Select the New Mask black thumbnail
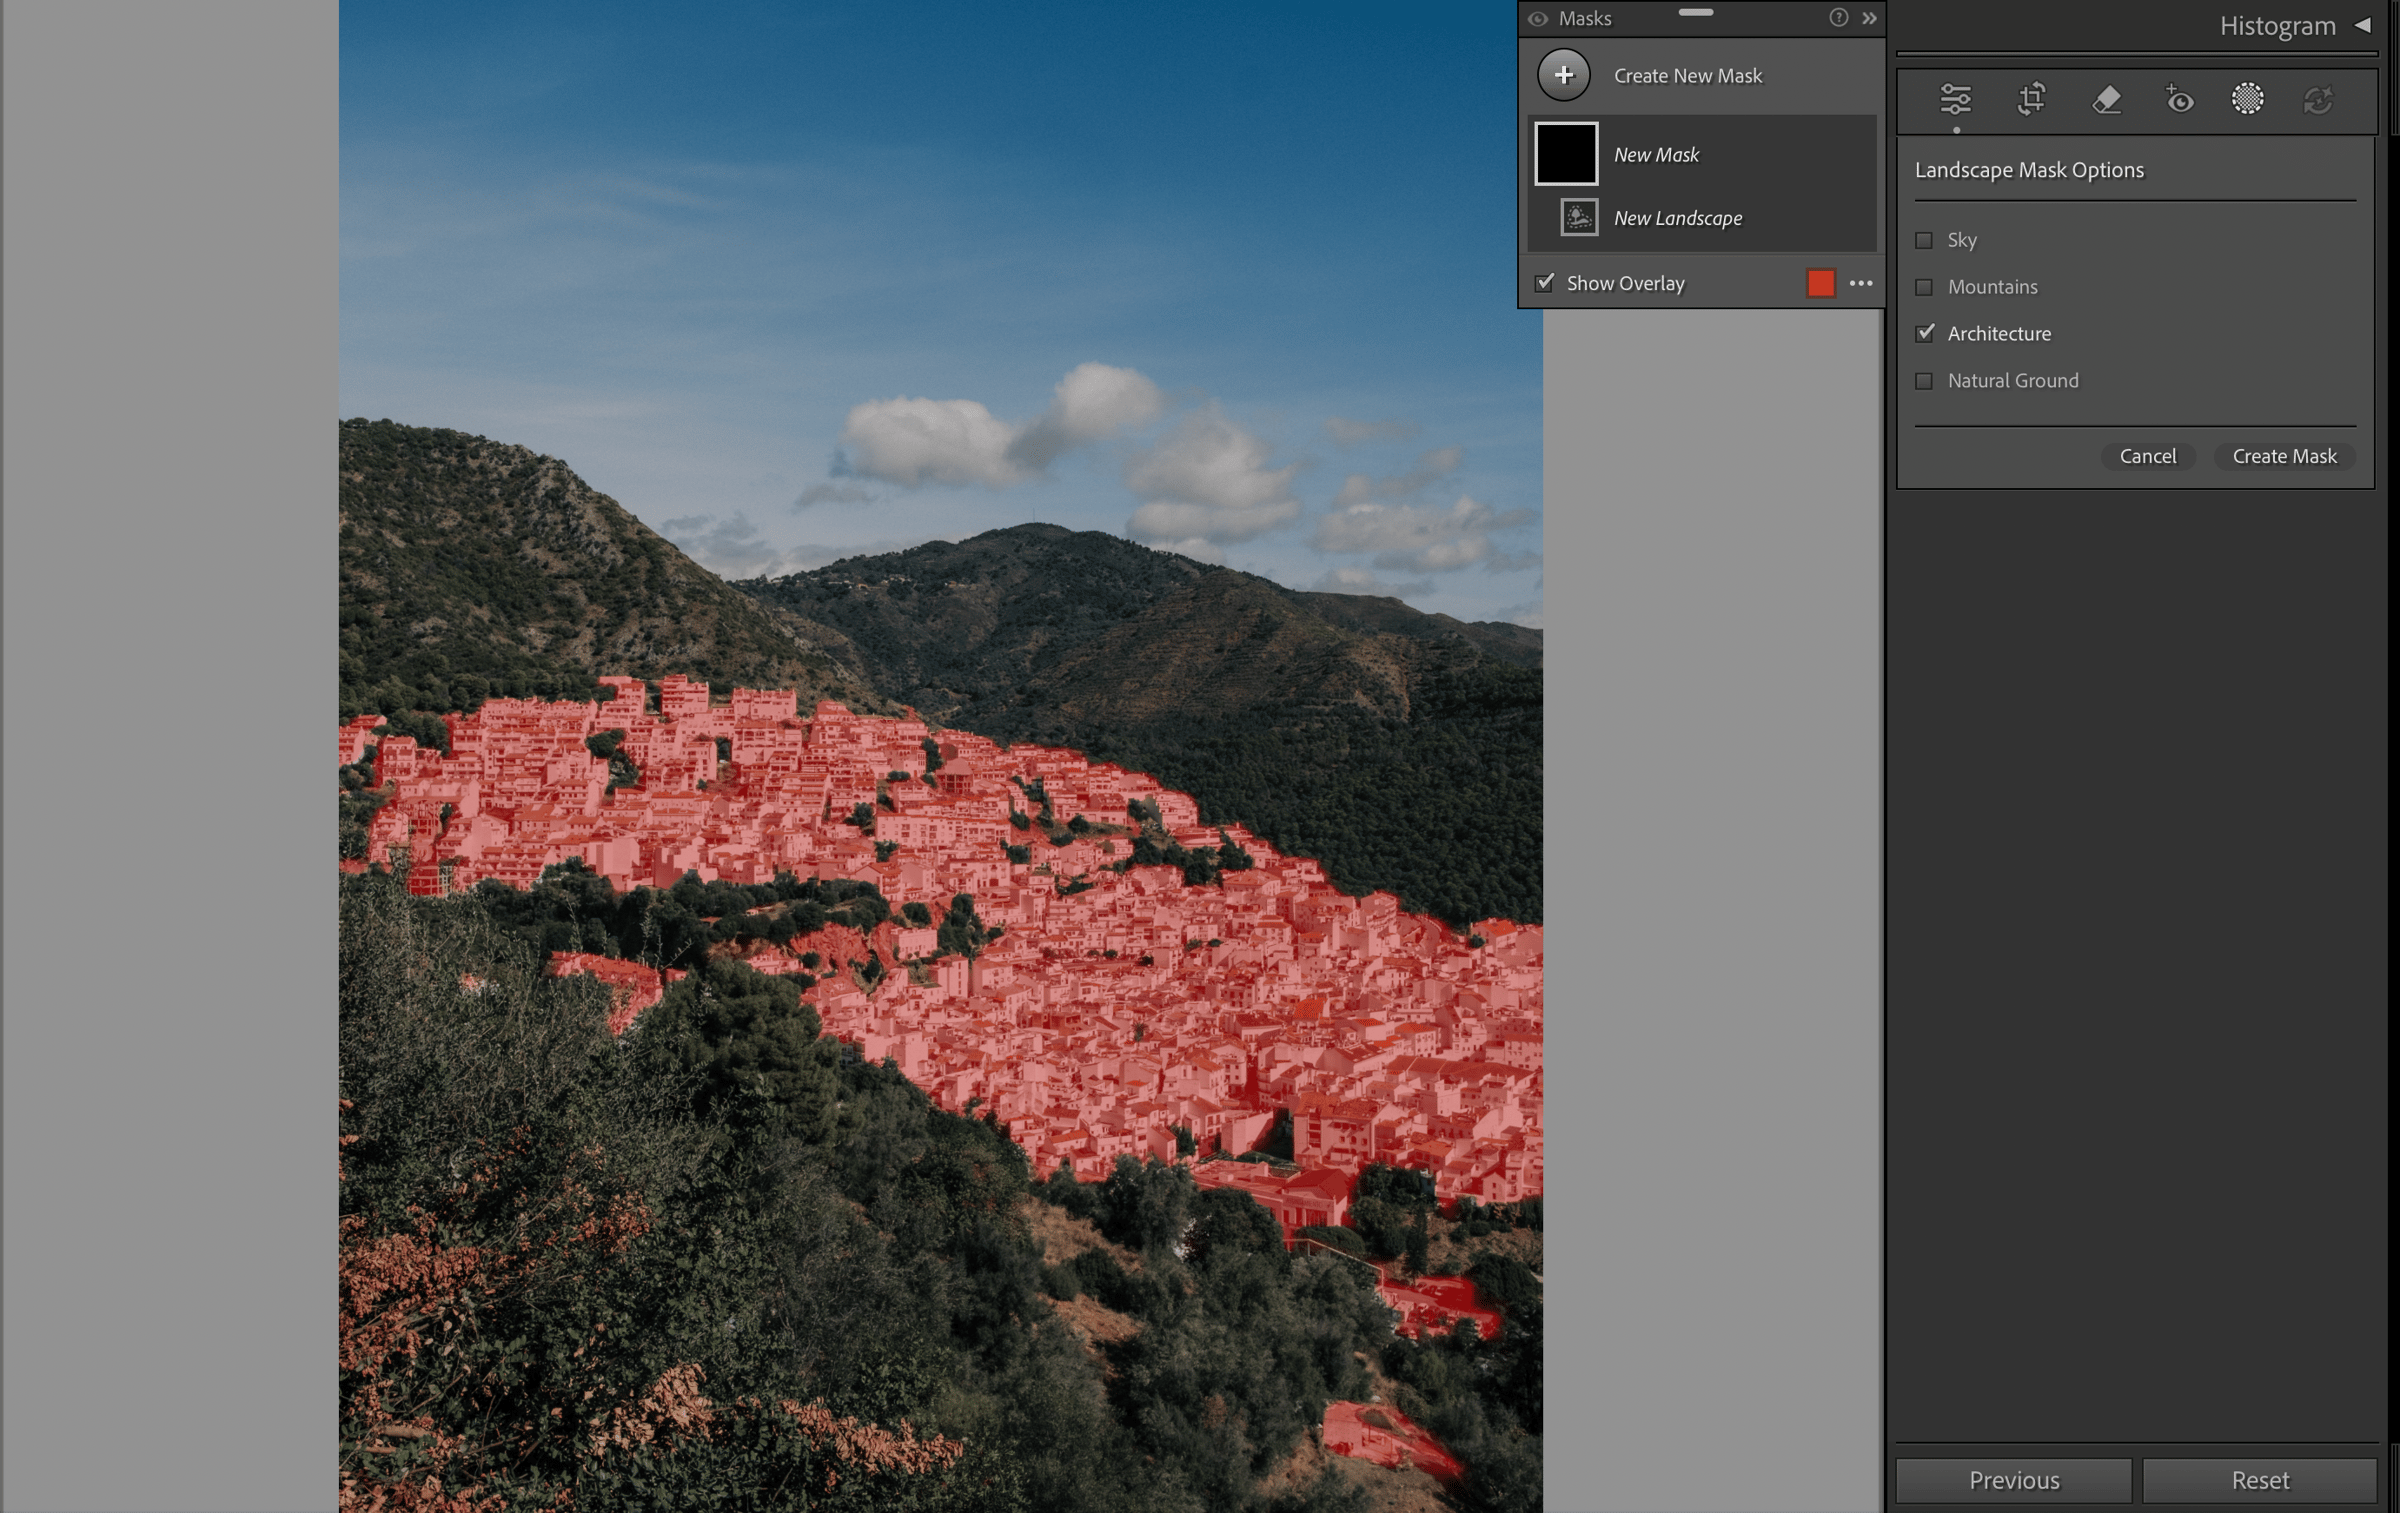 tap(1566, 154)
